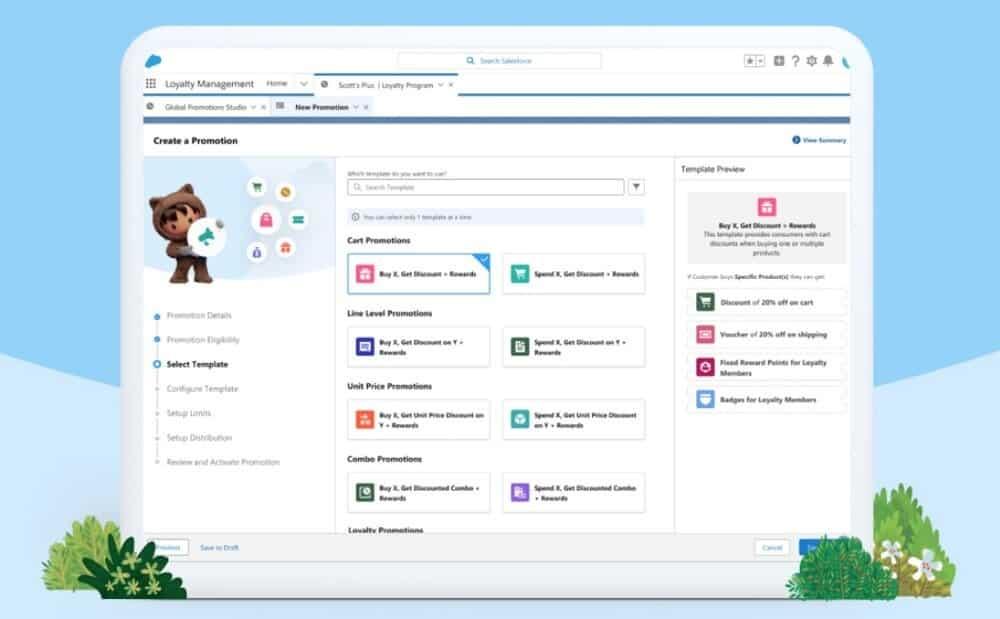Pick Buy X, Get Unit Price Discount template

click(418, 419)
